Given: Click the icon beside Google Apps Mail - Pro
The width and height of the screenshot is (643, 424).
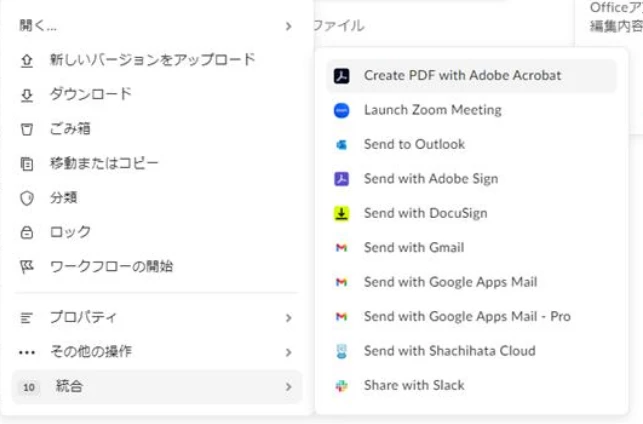Looking at the screenshot, I should point(341,317).
